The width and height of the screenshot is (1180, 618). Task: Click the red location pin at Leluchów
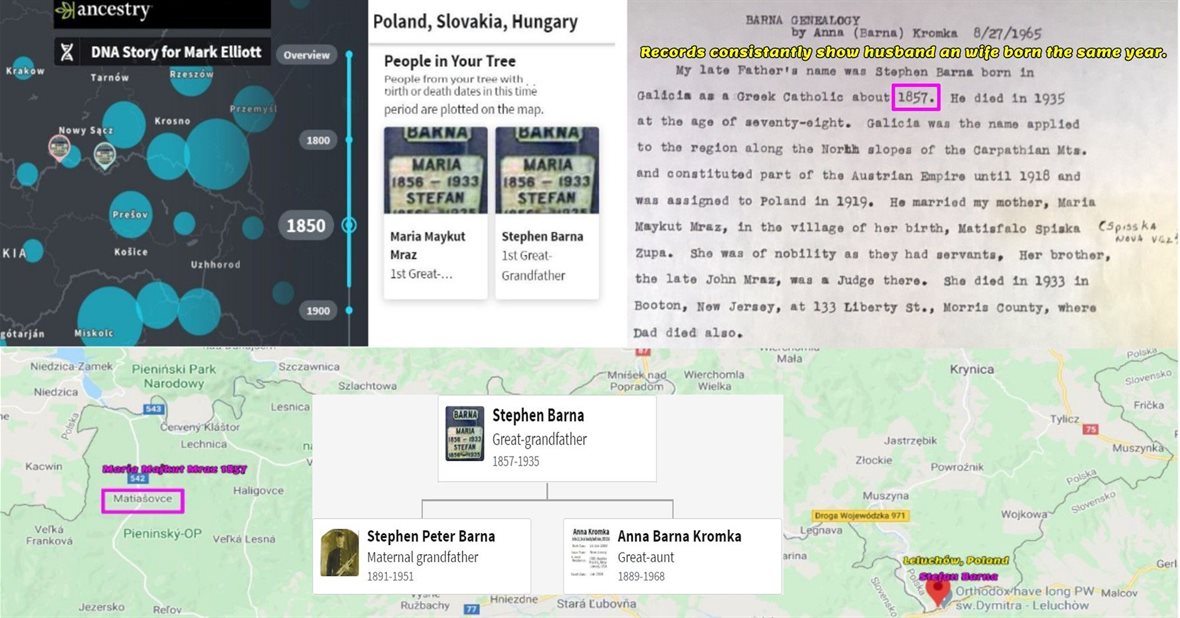coord(936,587)
